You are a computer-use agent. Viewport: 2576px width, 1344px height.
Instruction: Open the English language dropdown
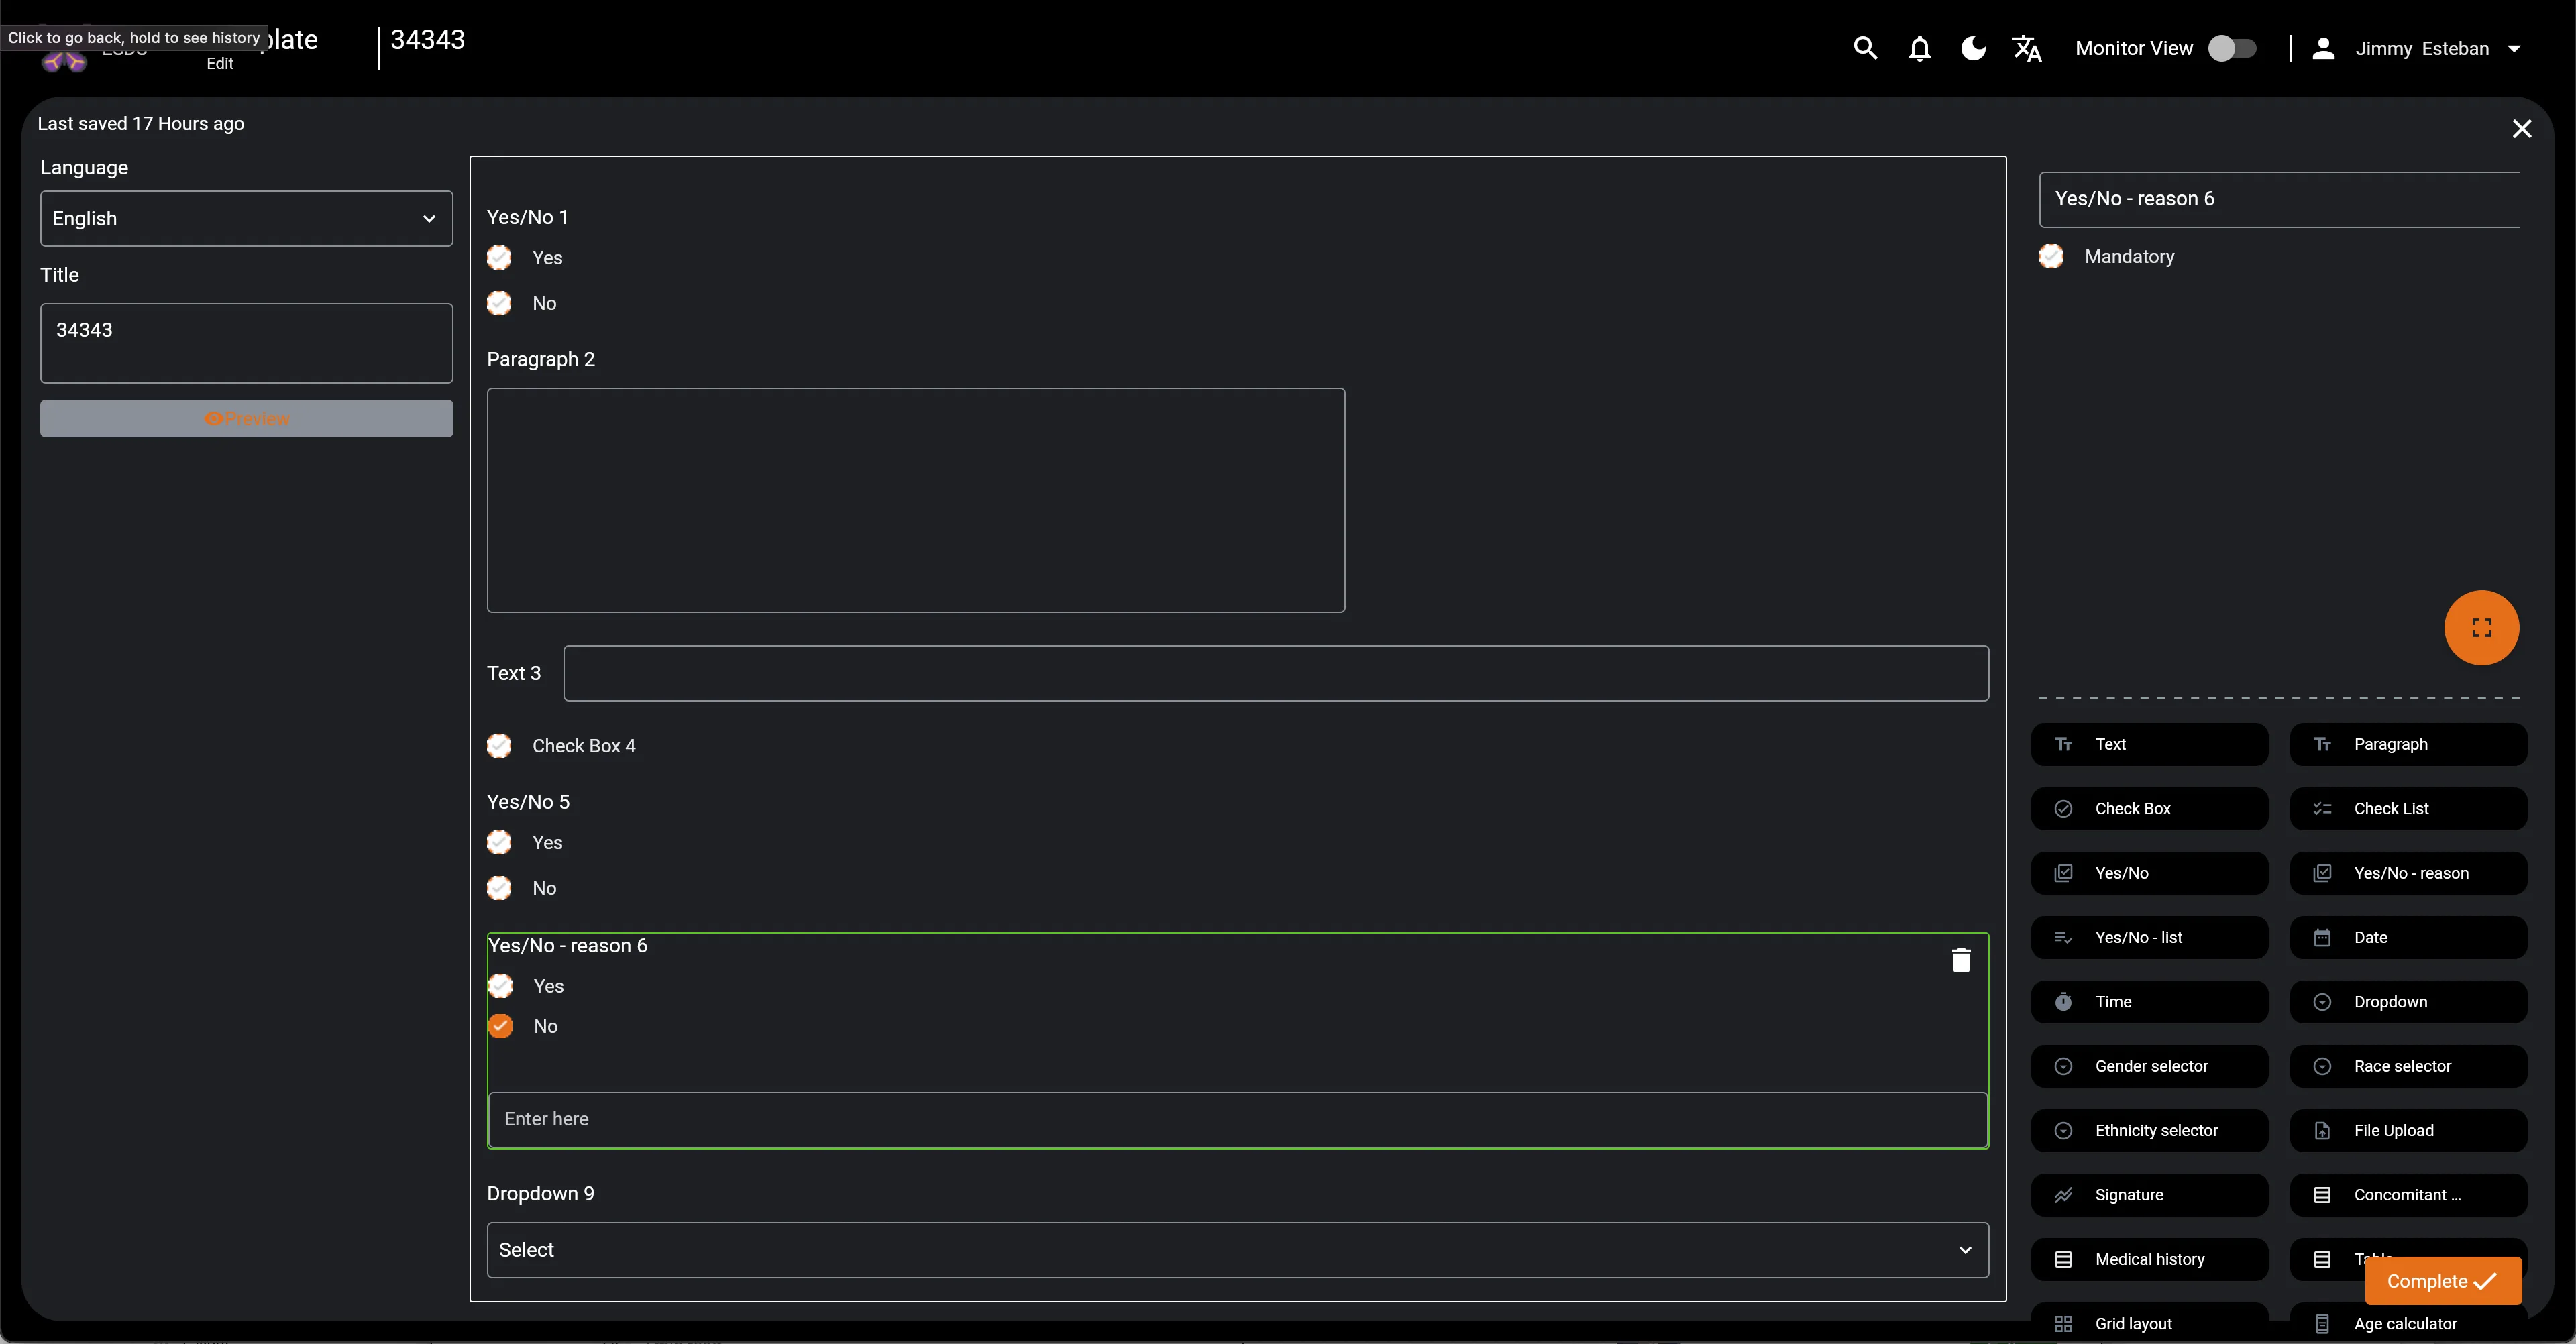(246, 218)
